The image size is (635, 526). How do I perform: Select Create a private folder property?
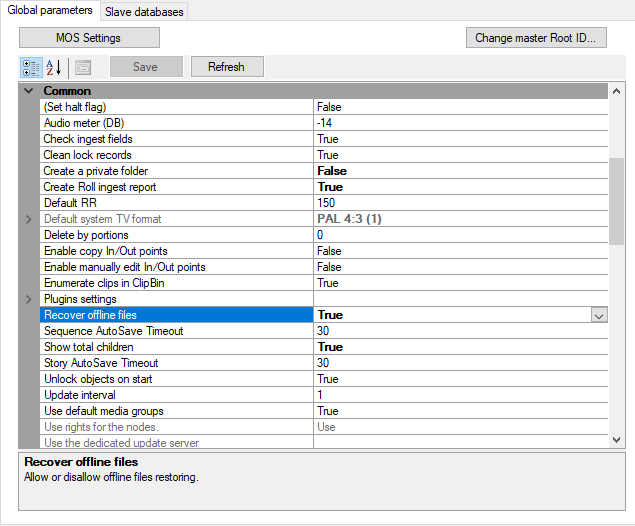[x=177, y=171]
